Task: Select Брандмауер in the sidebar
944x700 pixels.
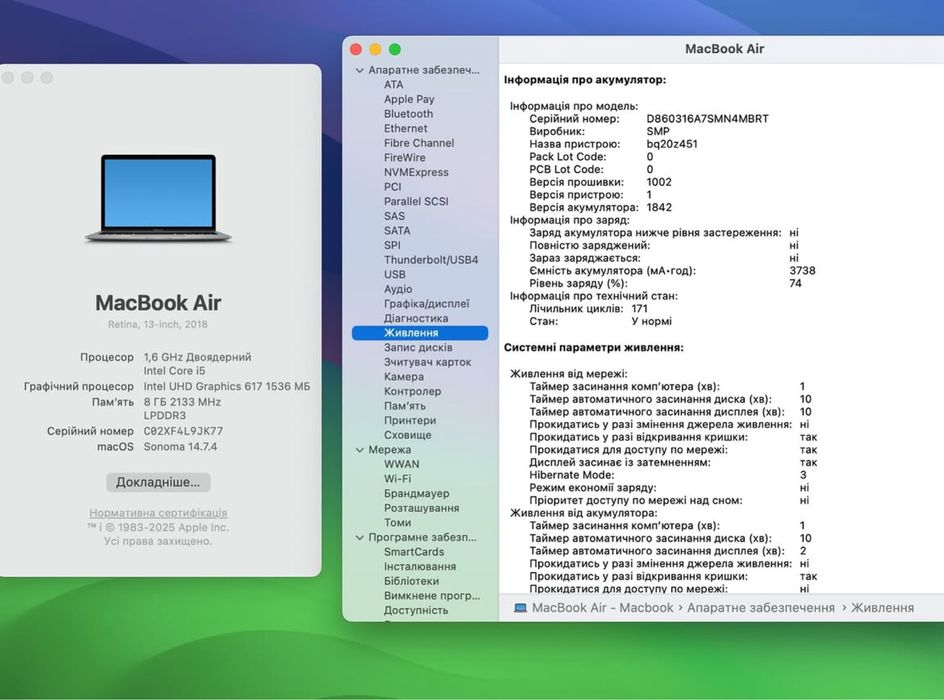Action: tap(417, 494)
